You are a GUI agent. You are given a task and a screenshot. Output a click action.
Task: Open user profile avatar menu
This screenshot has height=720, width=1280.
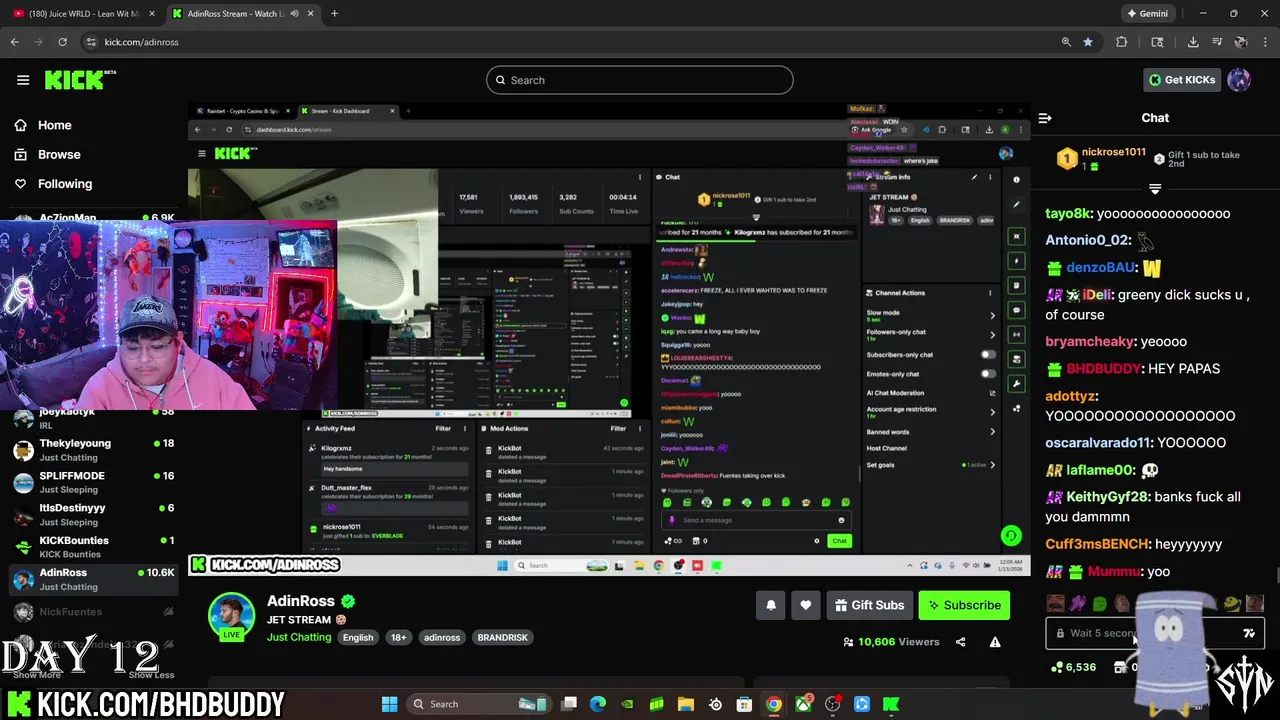1239,80
